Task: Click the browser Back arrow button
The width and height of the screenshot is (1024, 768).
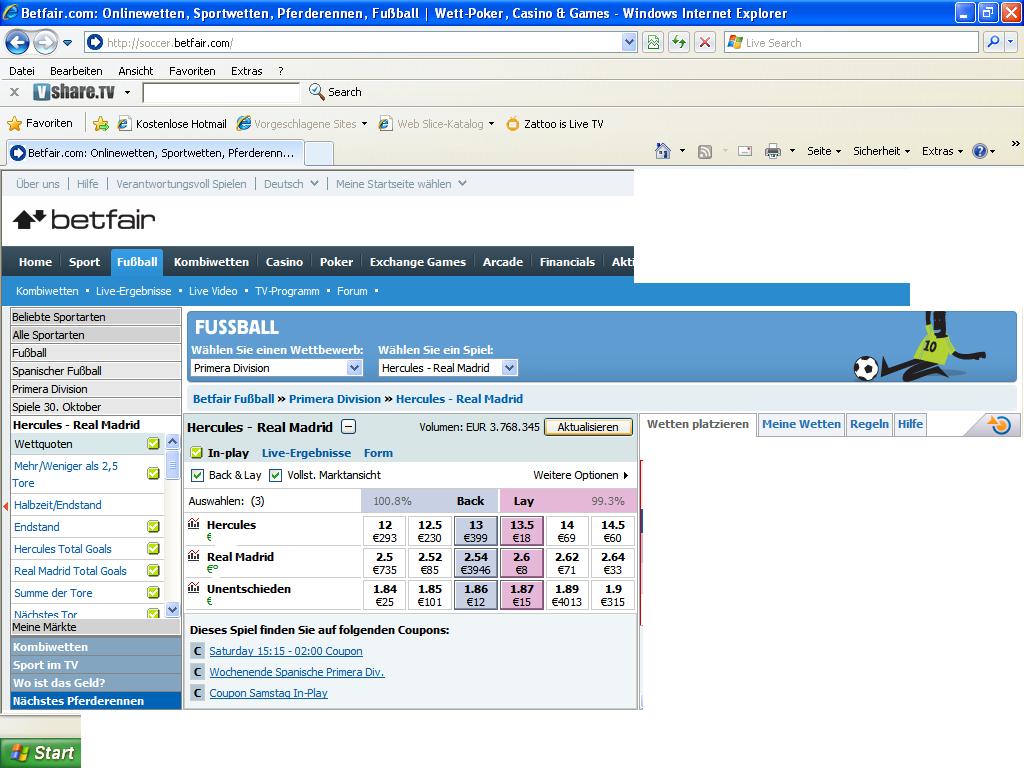Action: [x=18, y=43]
